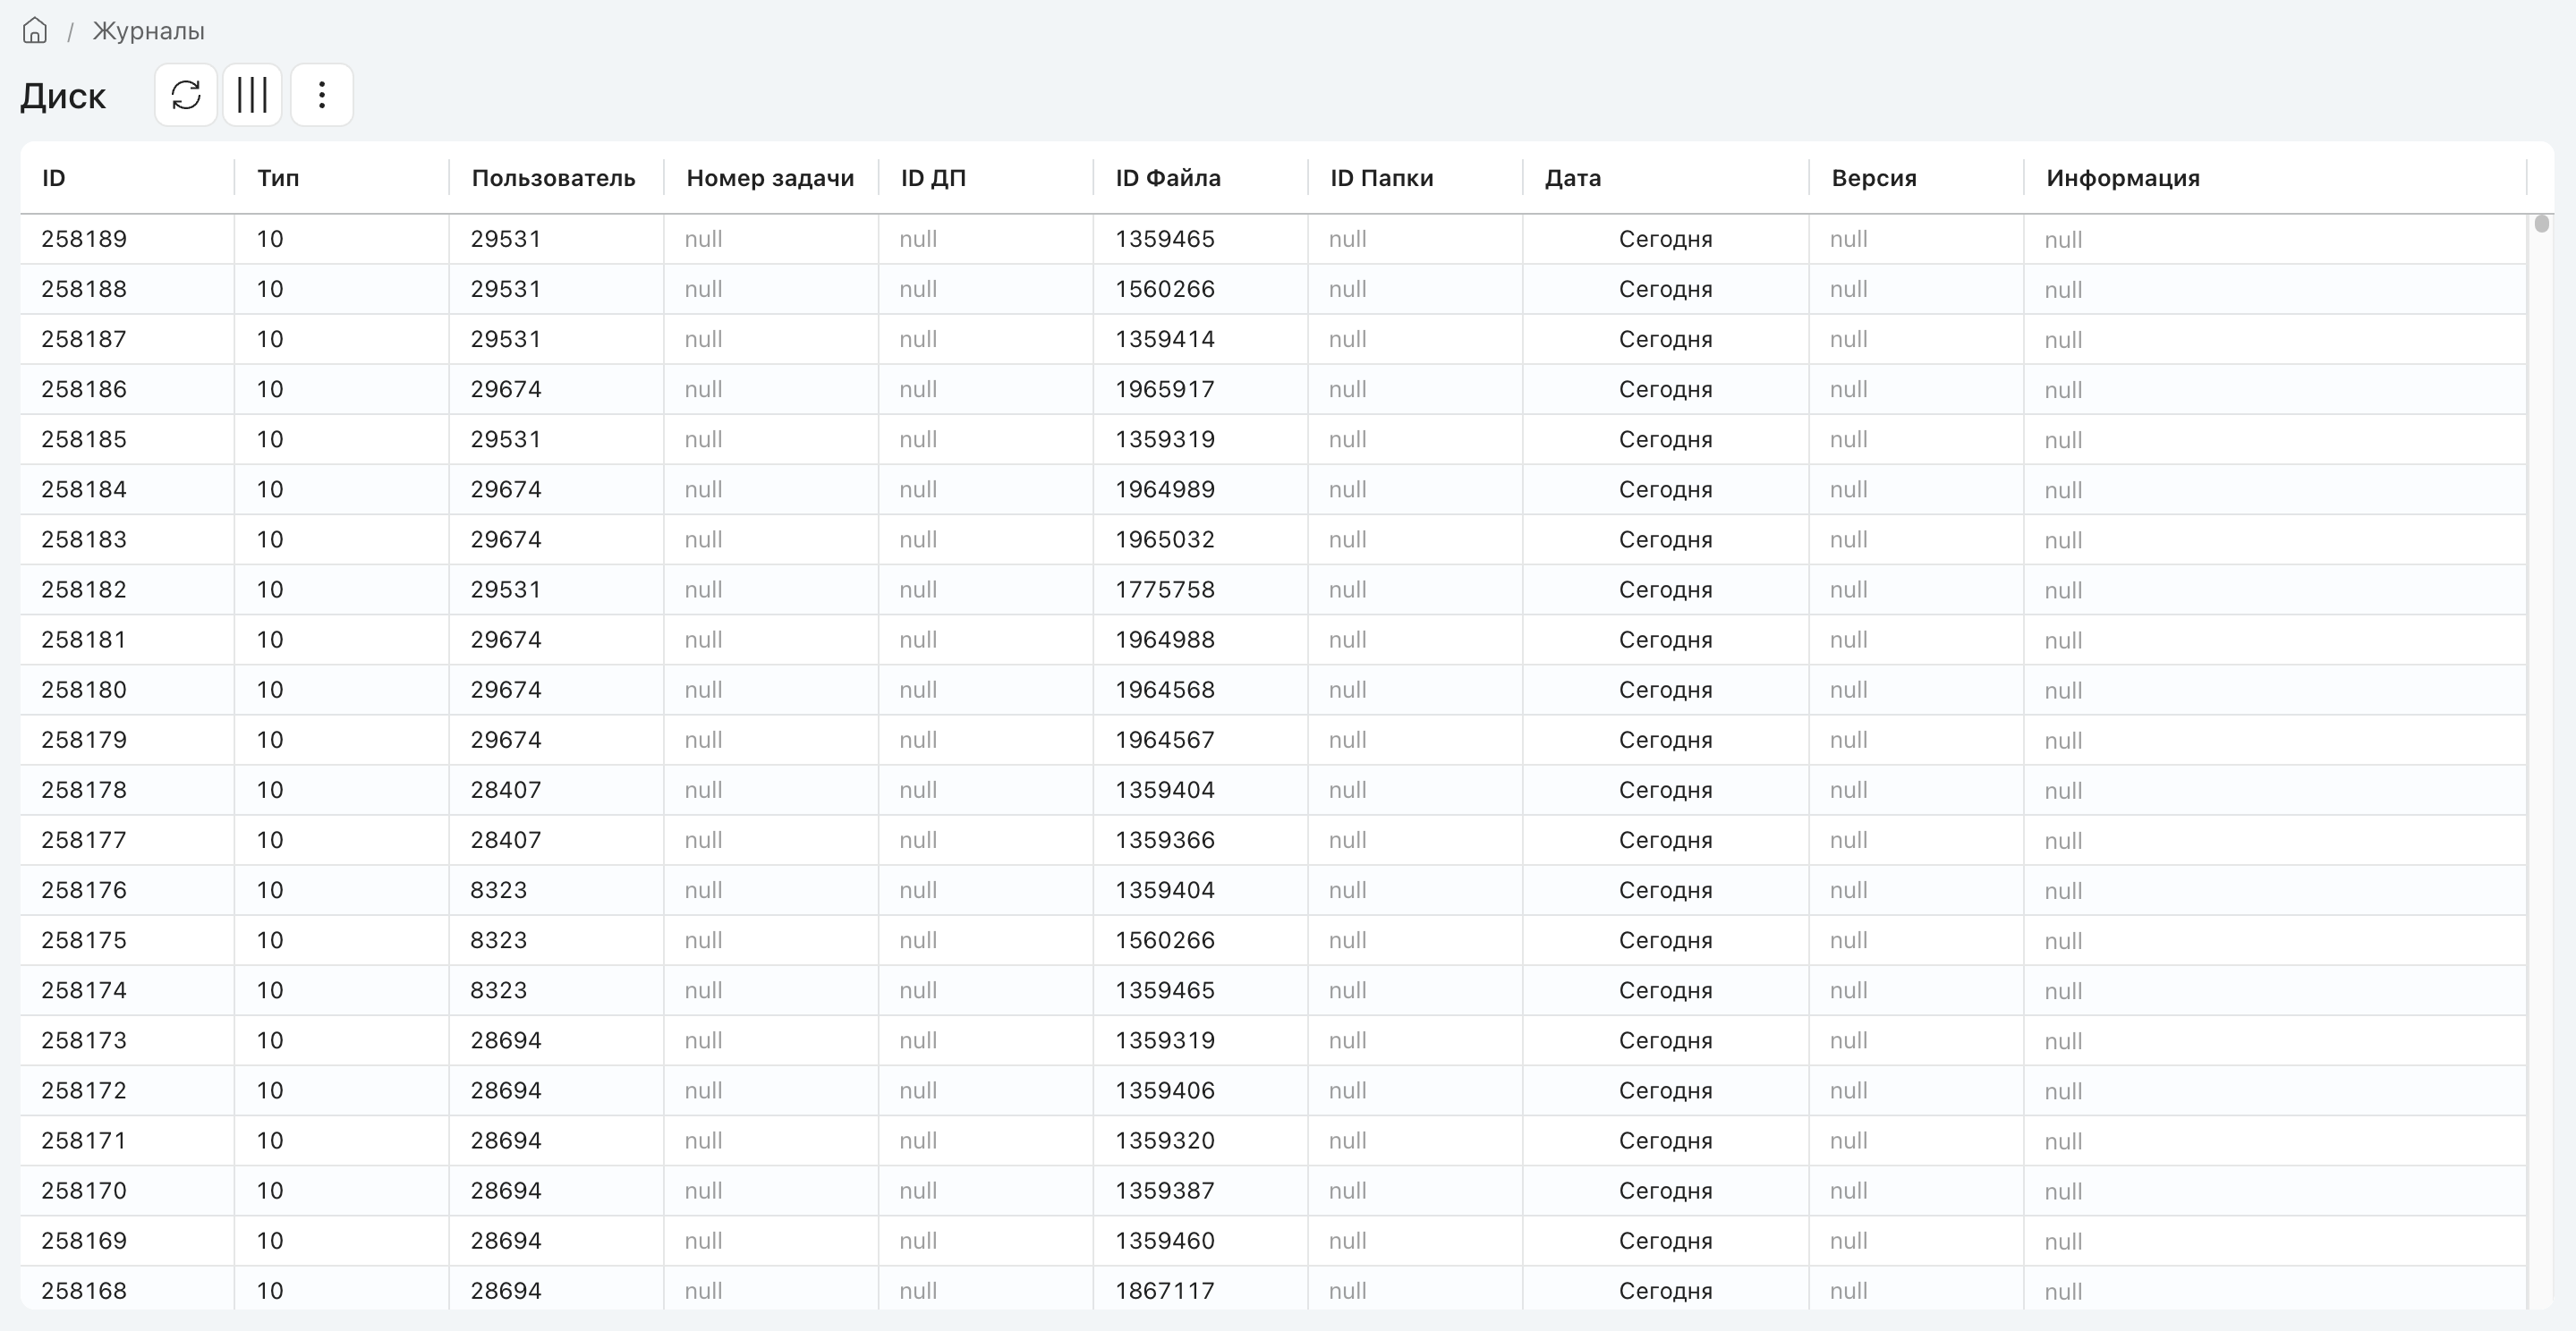This screenshot has height=1331, width=2576.
Task: Open the Журналы breadcrumb link
Action: (149, 31)
